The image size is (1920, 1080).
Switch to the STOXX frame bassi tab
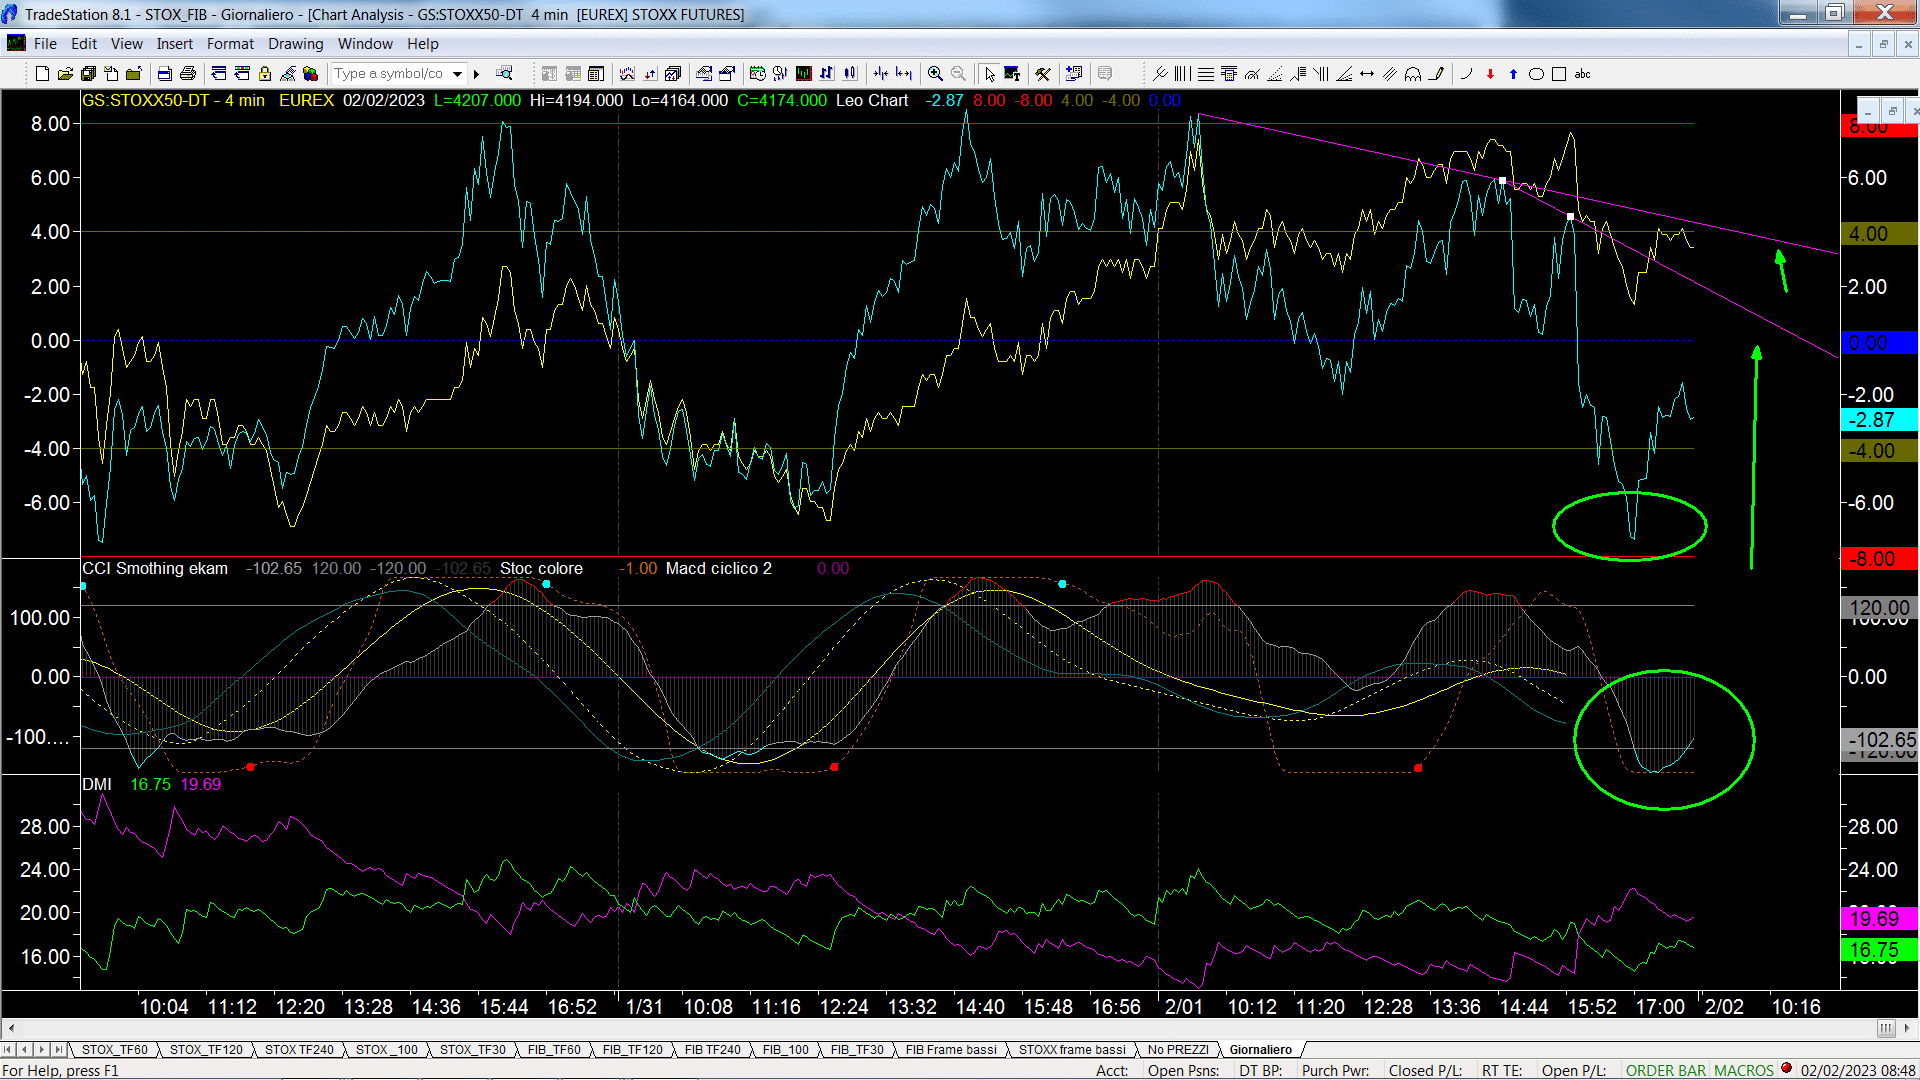coord(1072,1049)
